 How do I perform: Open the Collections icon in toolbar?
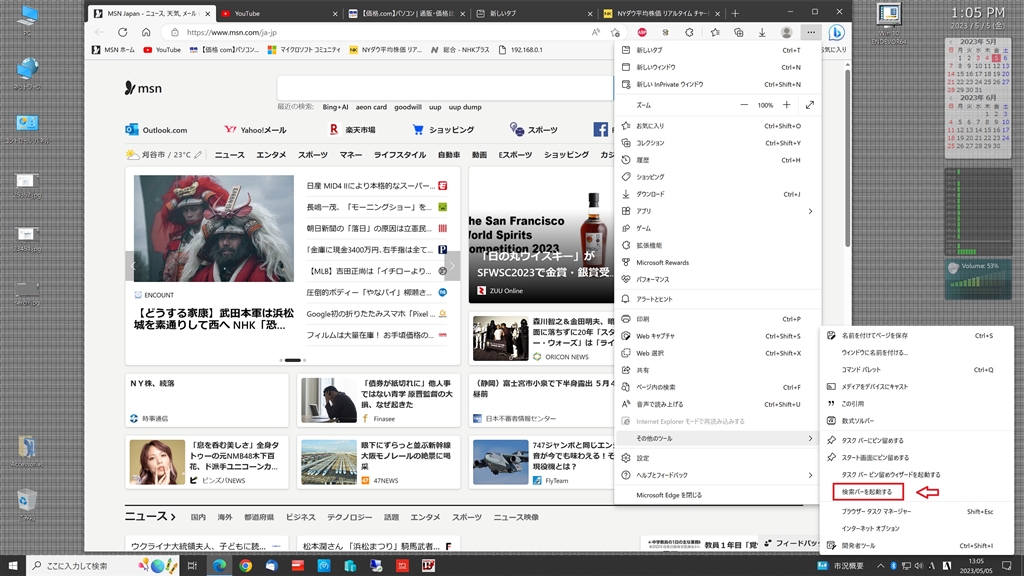(739, 32)
